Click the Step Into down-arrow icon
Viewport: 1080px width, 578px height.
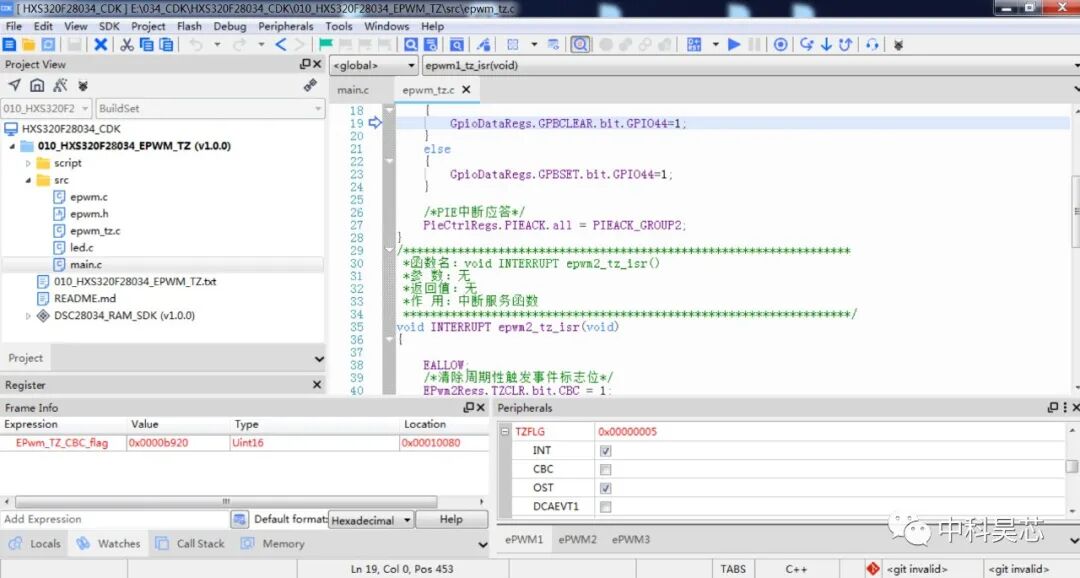click(826, 45)
